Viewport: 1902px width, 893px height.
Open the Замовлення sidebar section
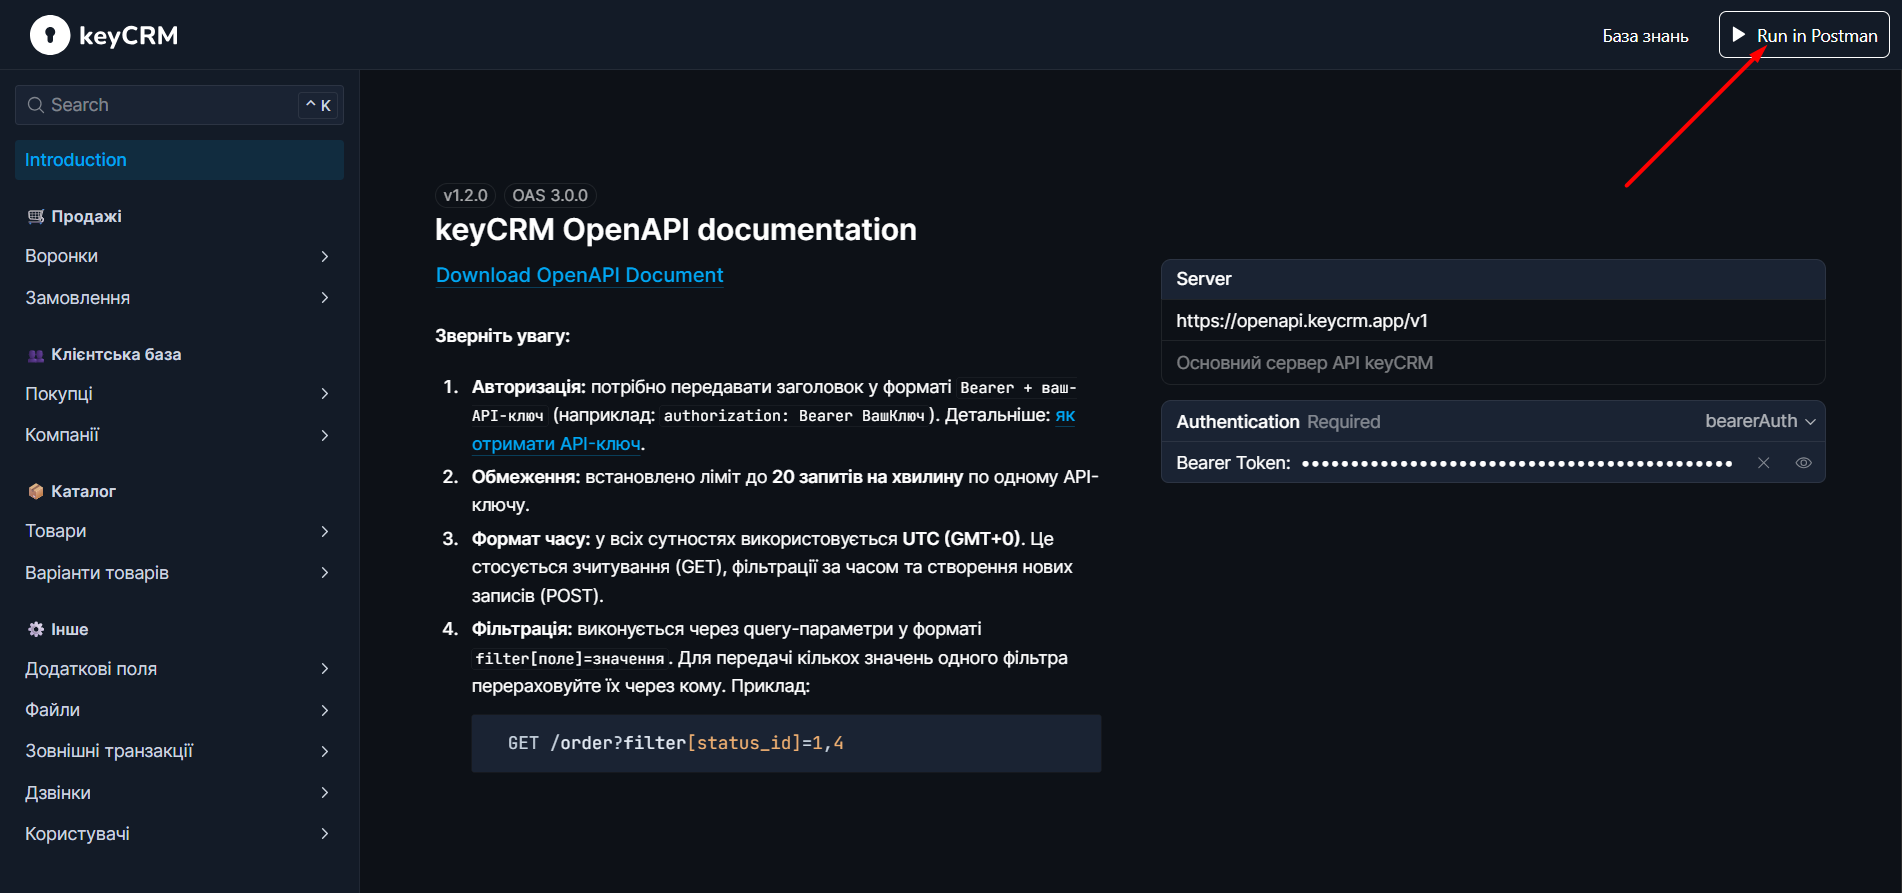(x=179, y=298)
